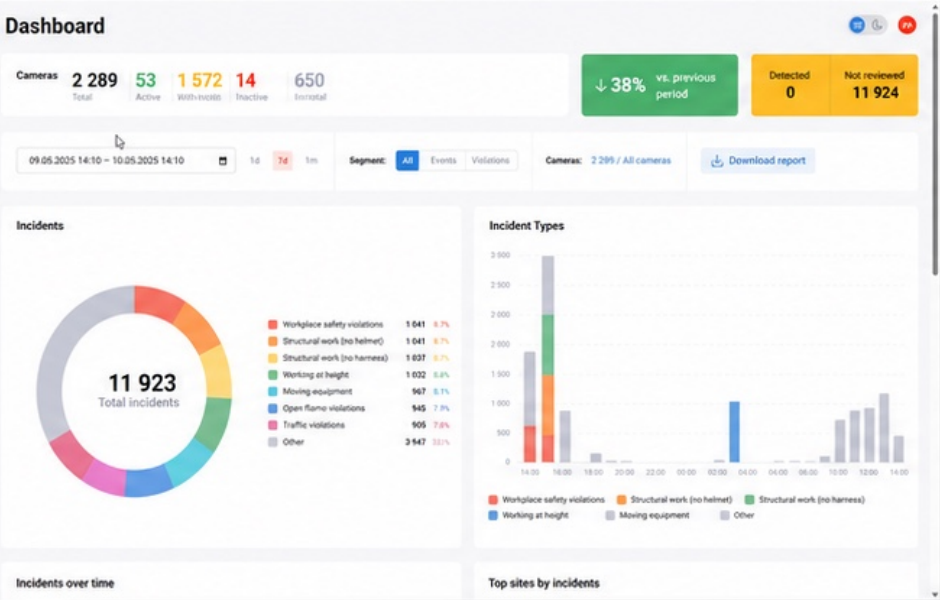Toggle Structural work (no harness) in donut legend

pos(328,358)
